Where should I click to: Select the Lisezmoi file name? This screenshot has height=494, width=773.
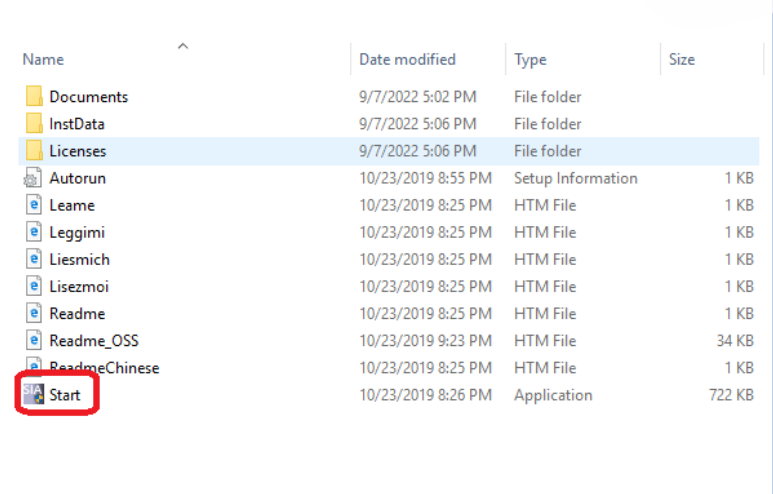click(79, 286)
